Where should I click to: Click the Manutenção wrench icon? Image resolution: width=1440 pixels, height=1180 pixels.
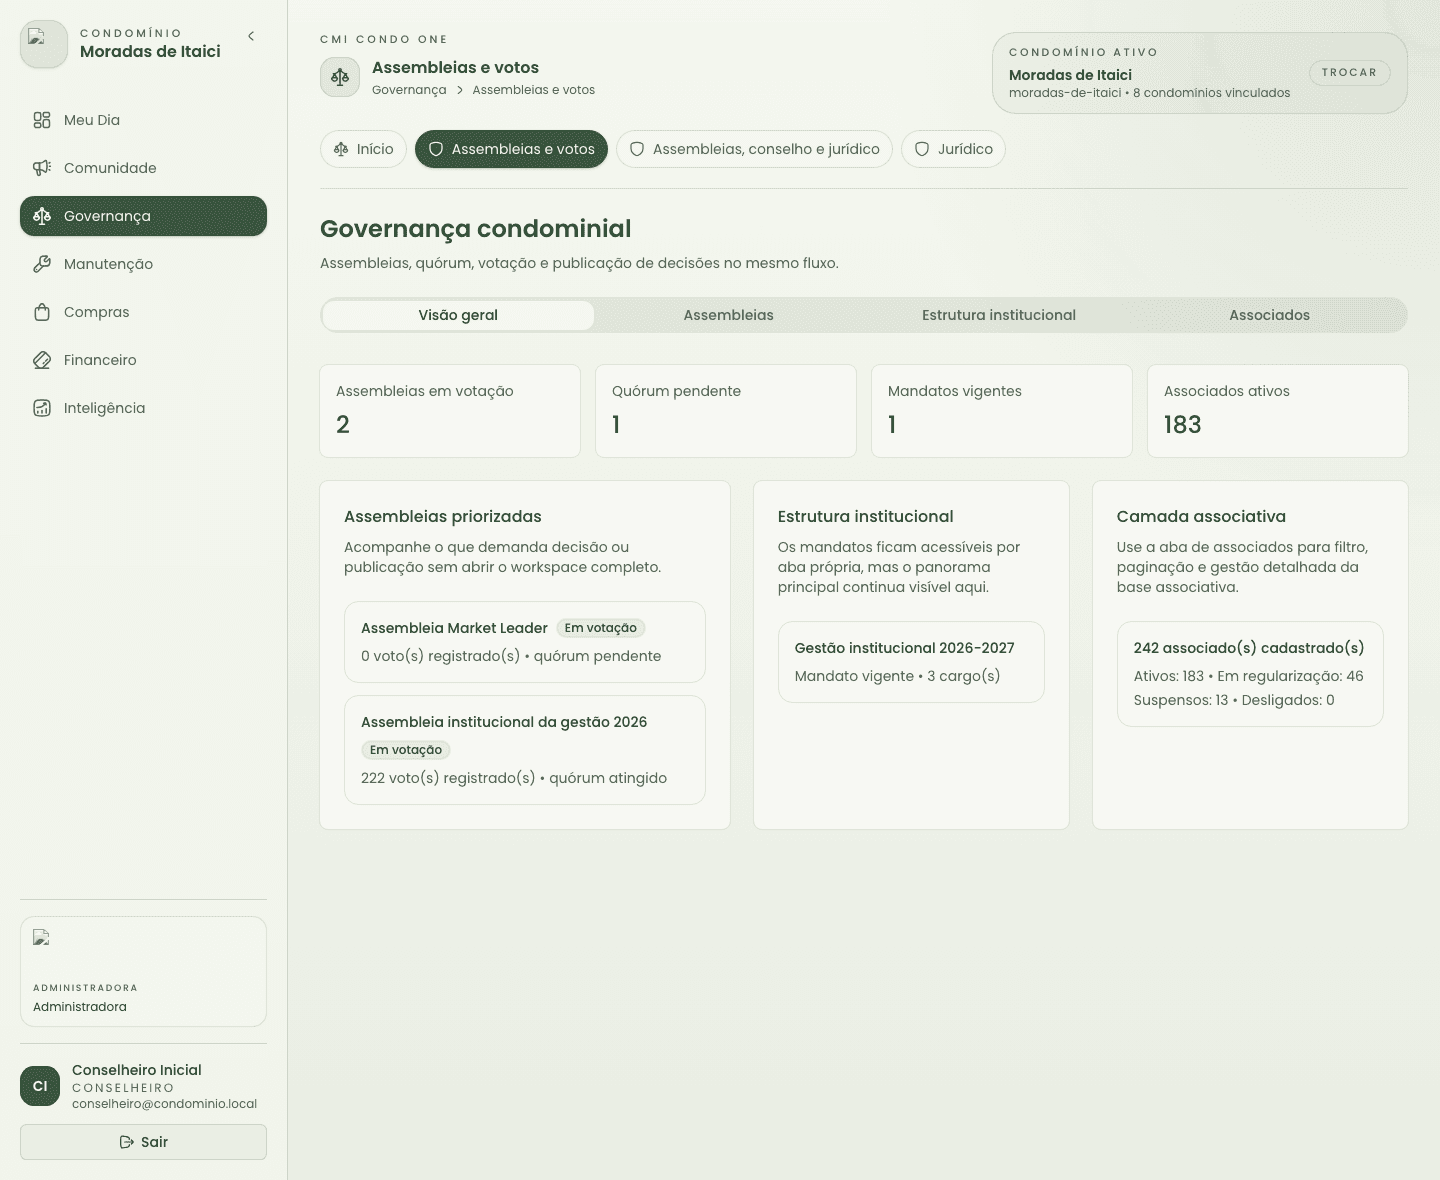42,264
